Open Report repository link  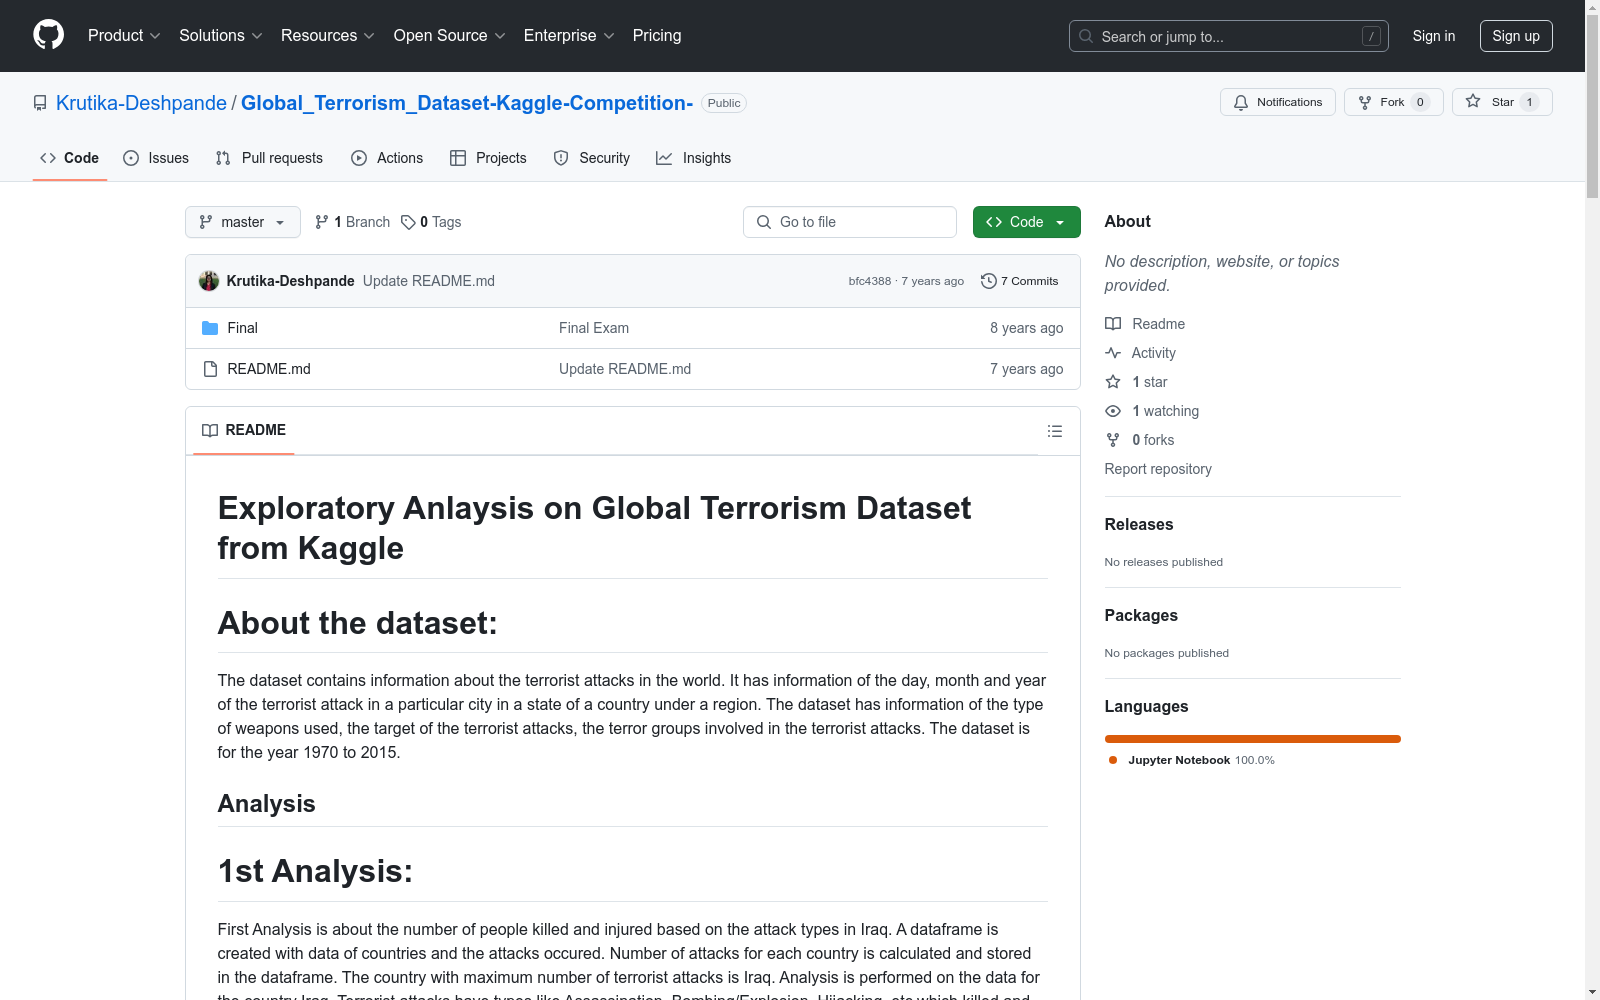[1158, 469]
